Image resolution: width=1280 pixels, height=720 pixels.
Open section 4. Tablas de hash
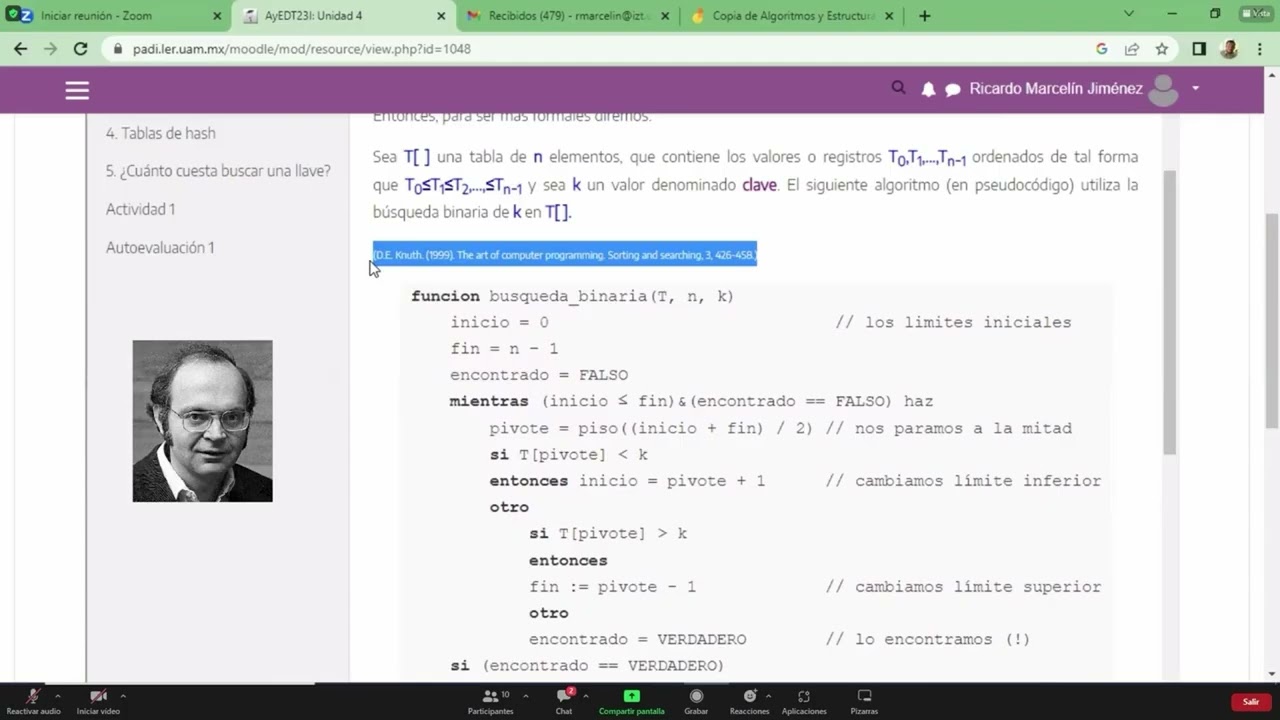coord(161,133)
